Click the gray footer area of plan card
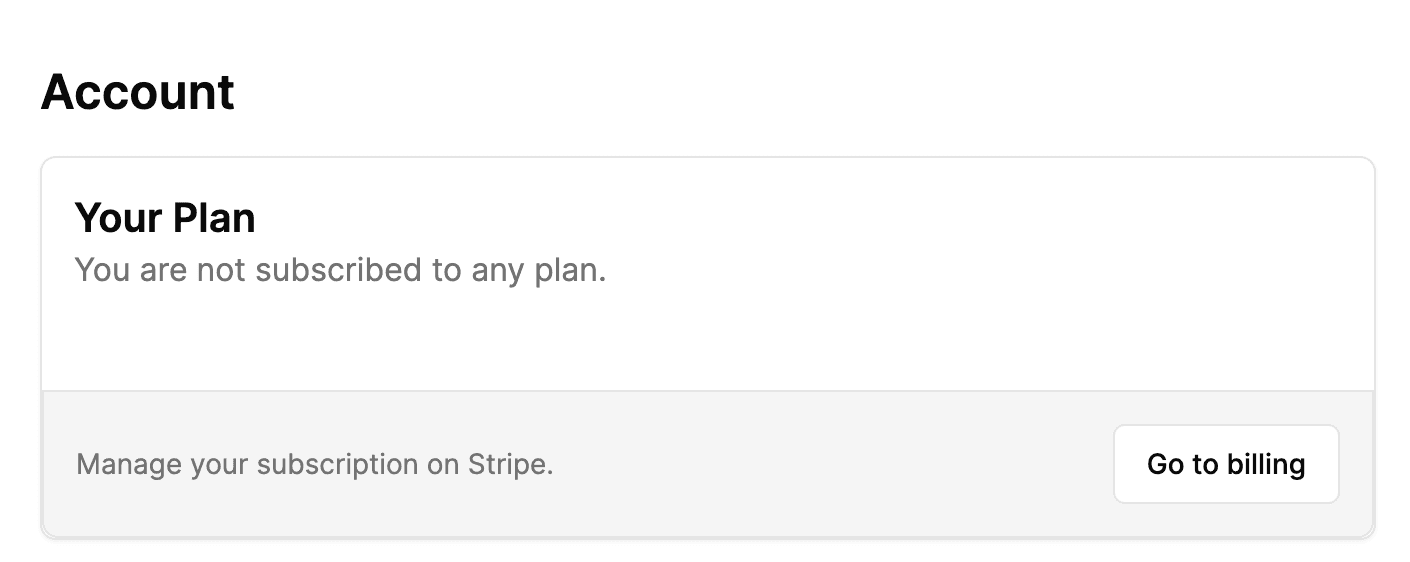This screenshot has height=562, width=1410. point(708,464)
